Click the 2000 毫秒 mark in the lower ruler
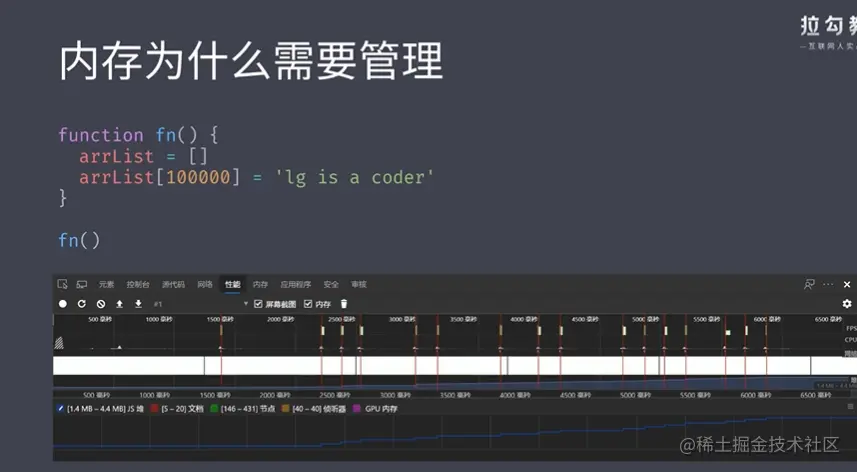 pos(276,395)
